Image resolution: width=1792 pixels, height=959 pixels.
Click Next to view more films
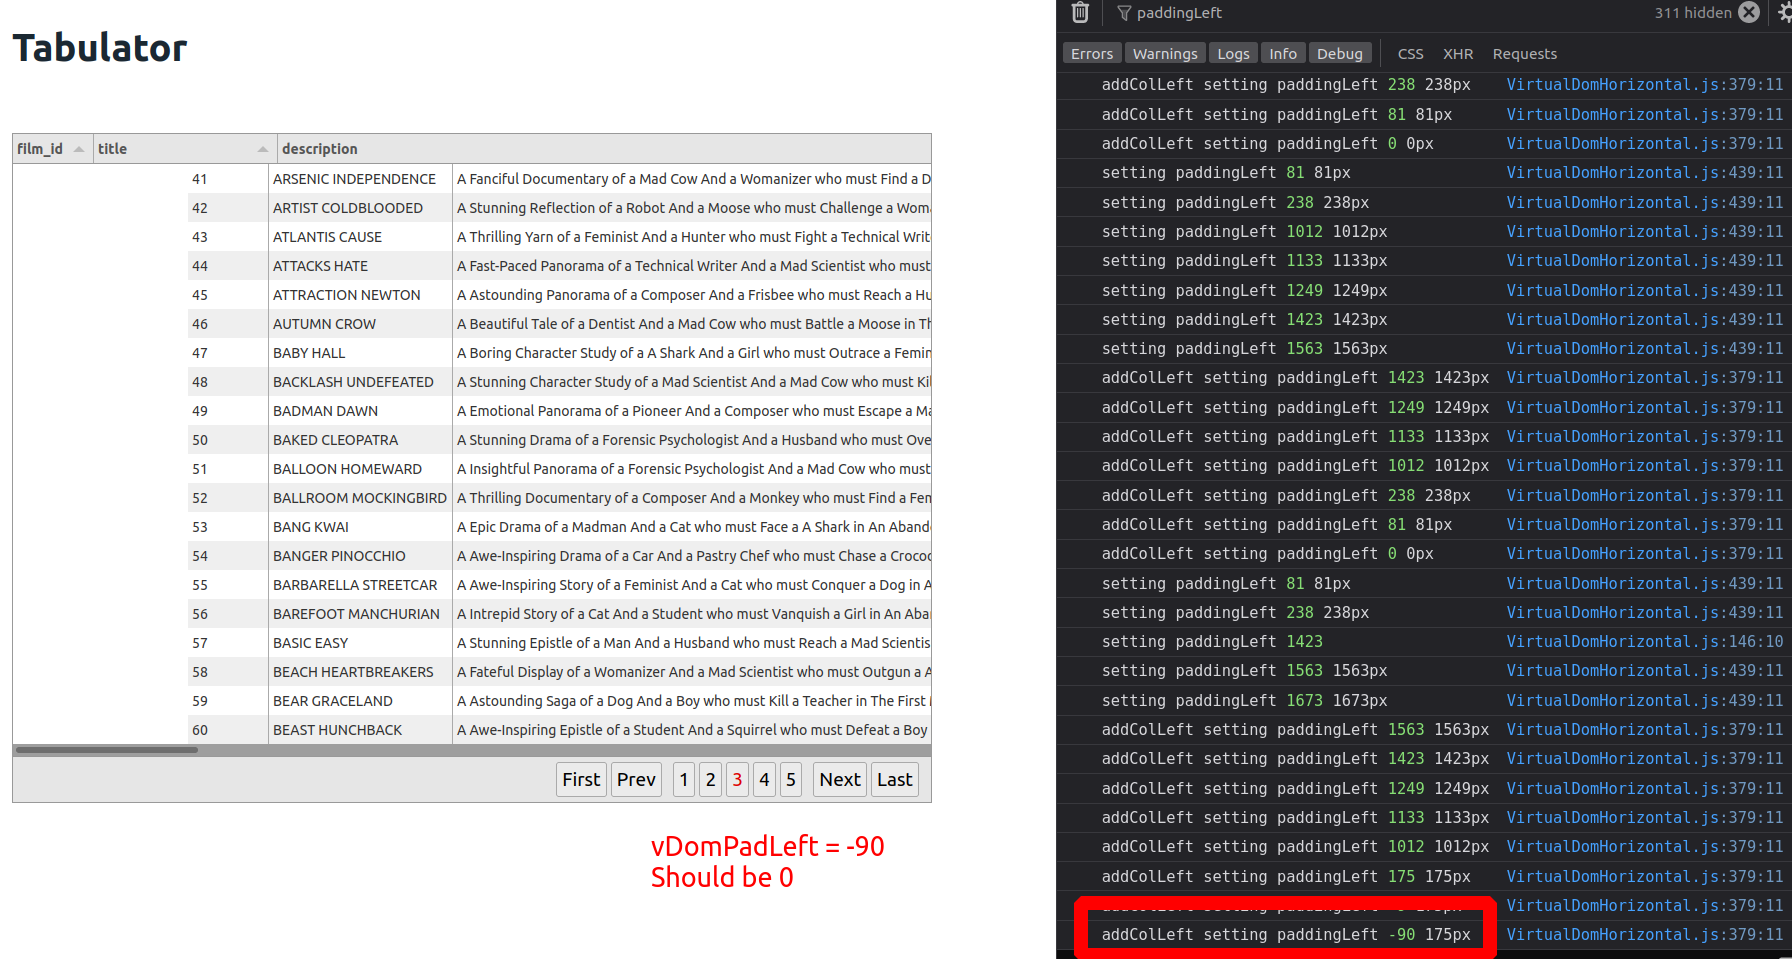839,779
